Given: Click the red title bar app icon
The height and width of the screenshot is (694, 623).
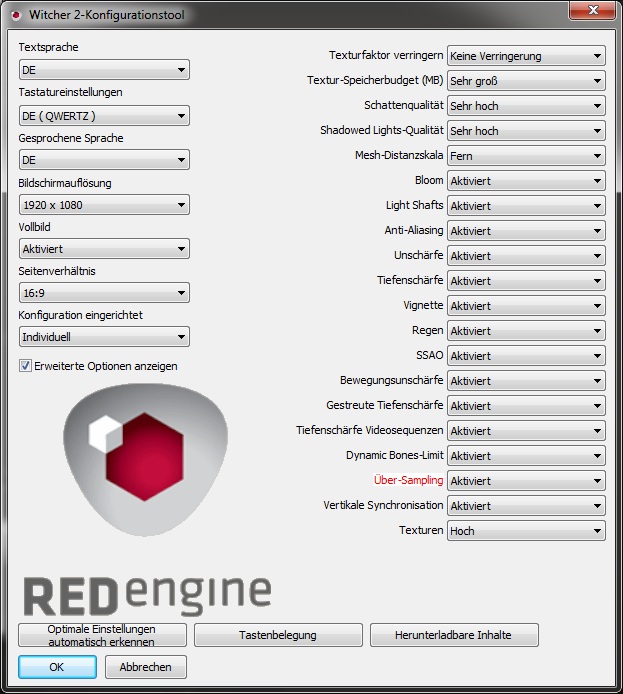Looking at the screenshot, I should (16, 15).
